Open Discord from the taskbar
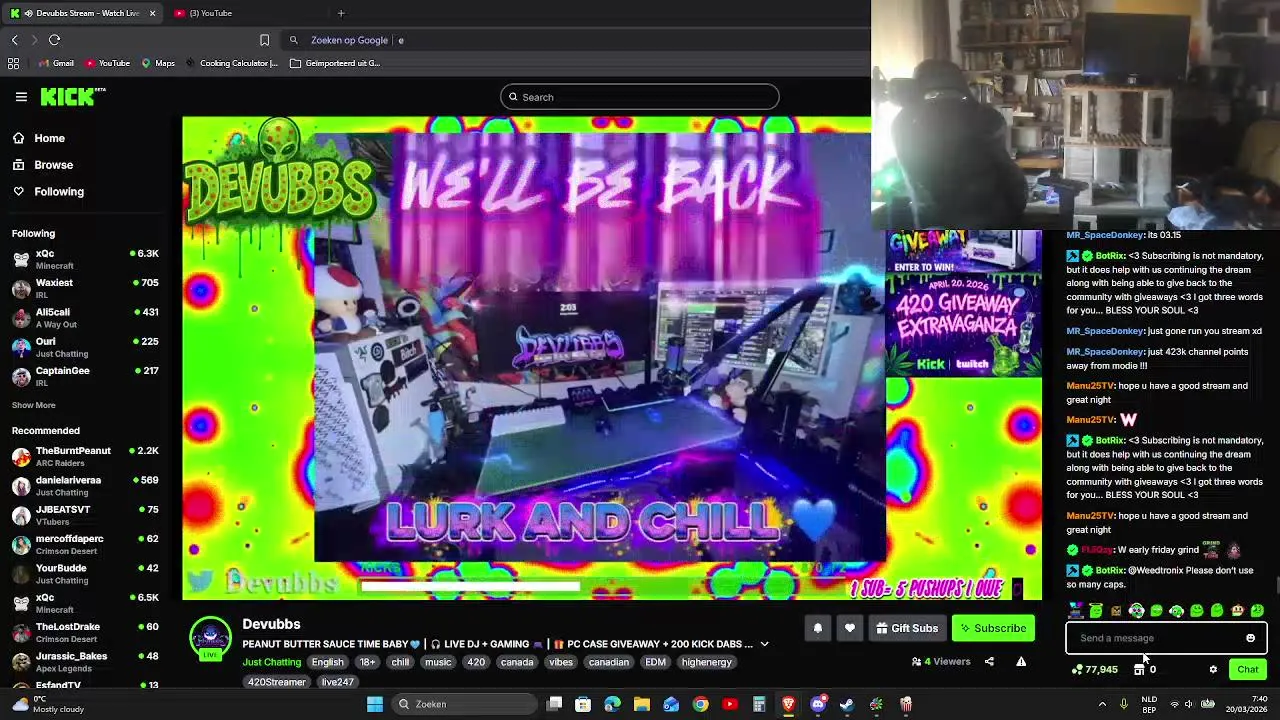 [x=818, y=704]
